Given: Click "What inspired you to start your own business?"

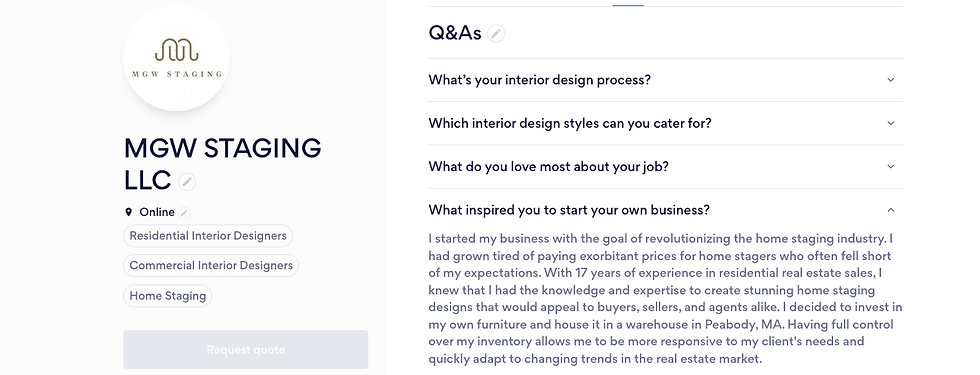Looking at the screenshot, I should click(x=569, y=210).
